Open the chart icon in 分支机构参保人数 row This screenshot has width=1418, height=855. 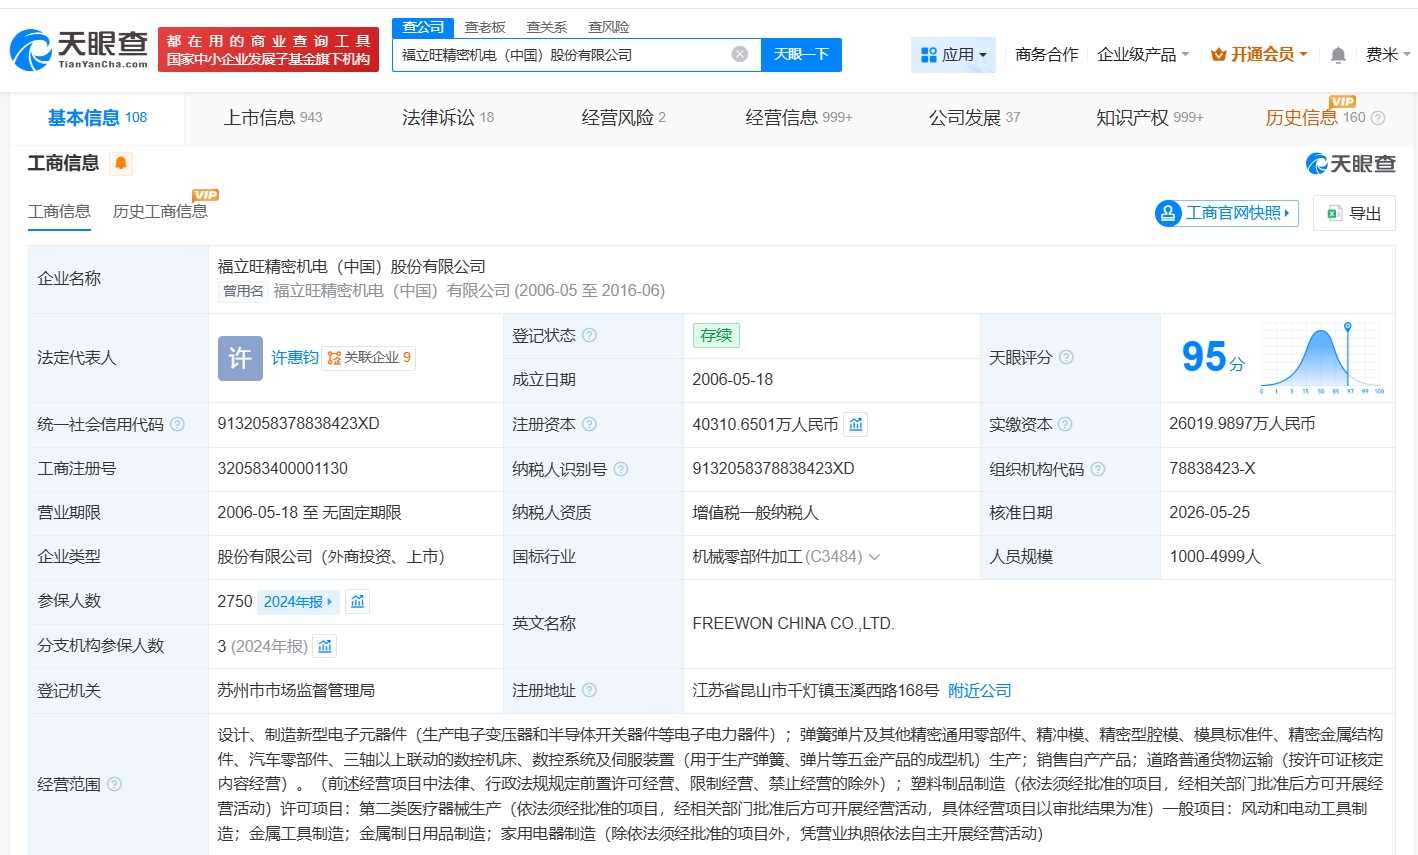click(x=325, y=647)
